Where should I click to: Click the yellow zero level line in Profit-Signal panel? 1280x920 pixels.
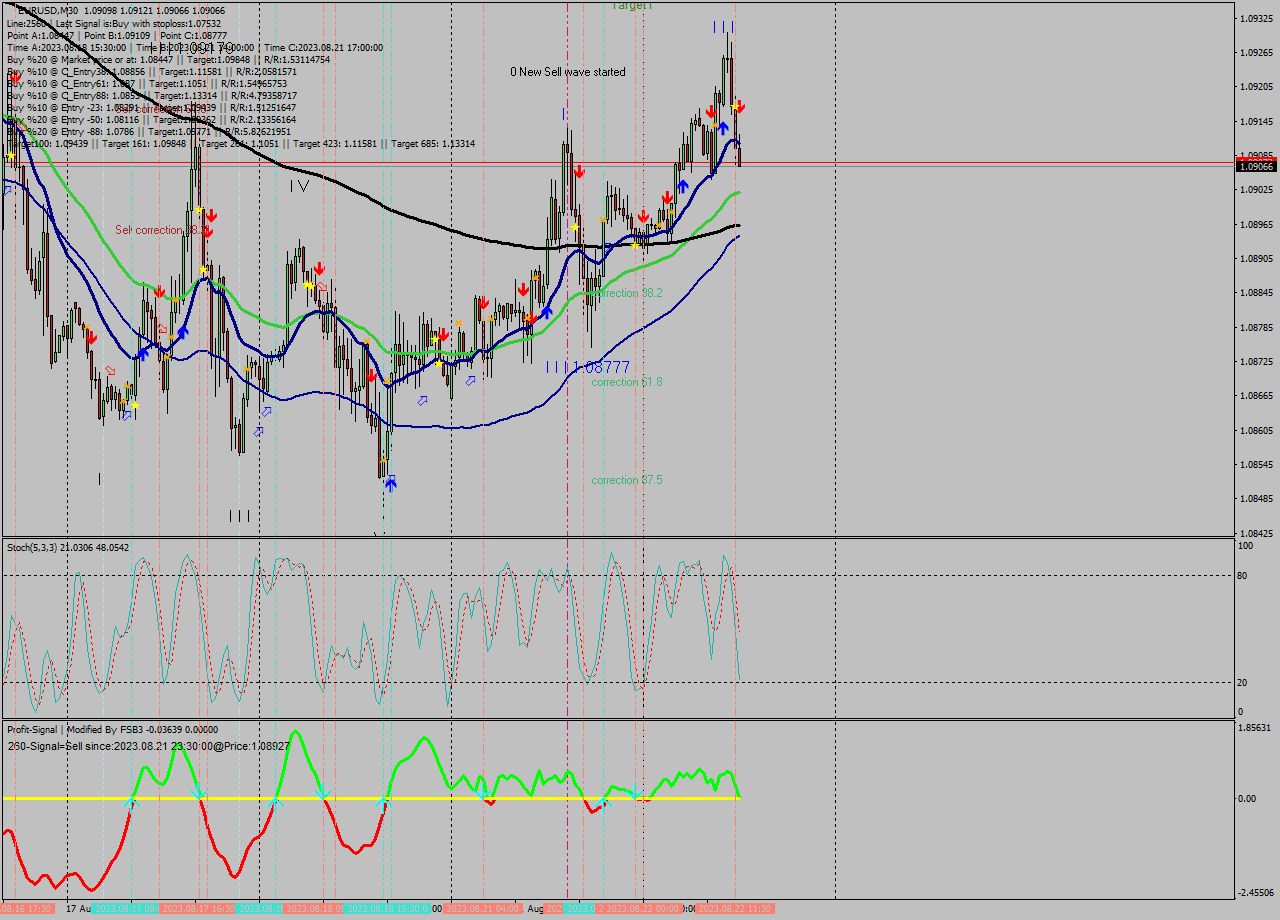[300, 798]
